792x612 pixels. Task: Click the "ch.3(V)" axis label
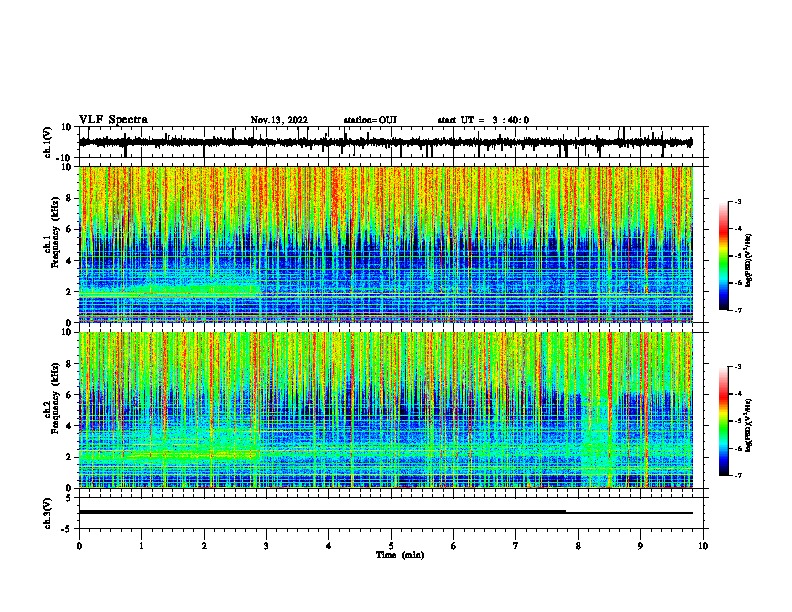tap(48, 513)
